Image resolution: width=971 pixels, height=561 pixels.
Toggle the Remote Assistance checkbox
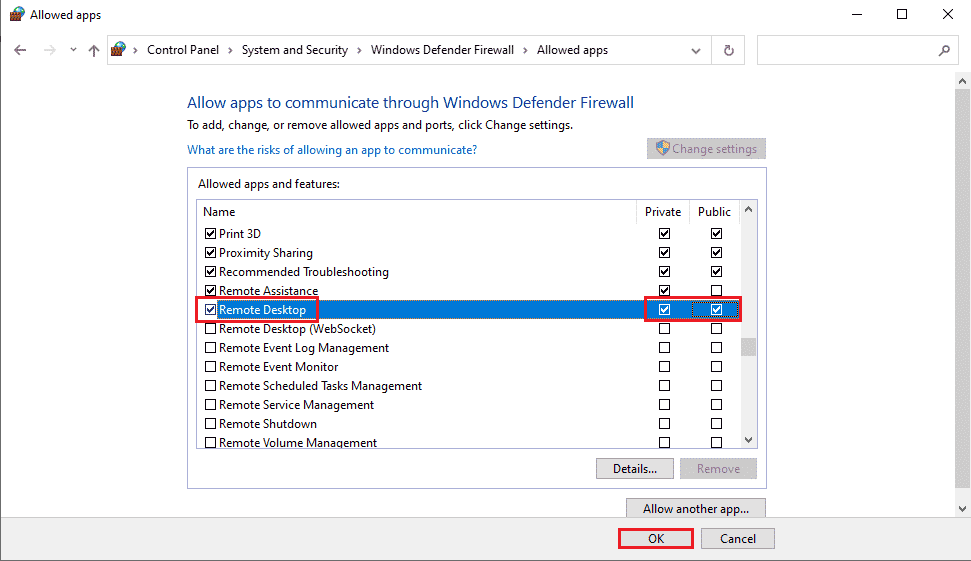pyautogui.click(x=211, y=290)
